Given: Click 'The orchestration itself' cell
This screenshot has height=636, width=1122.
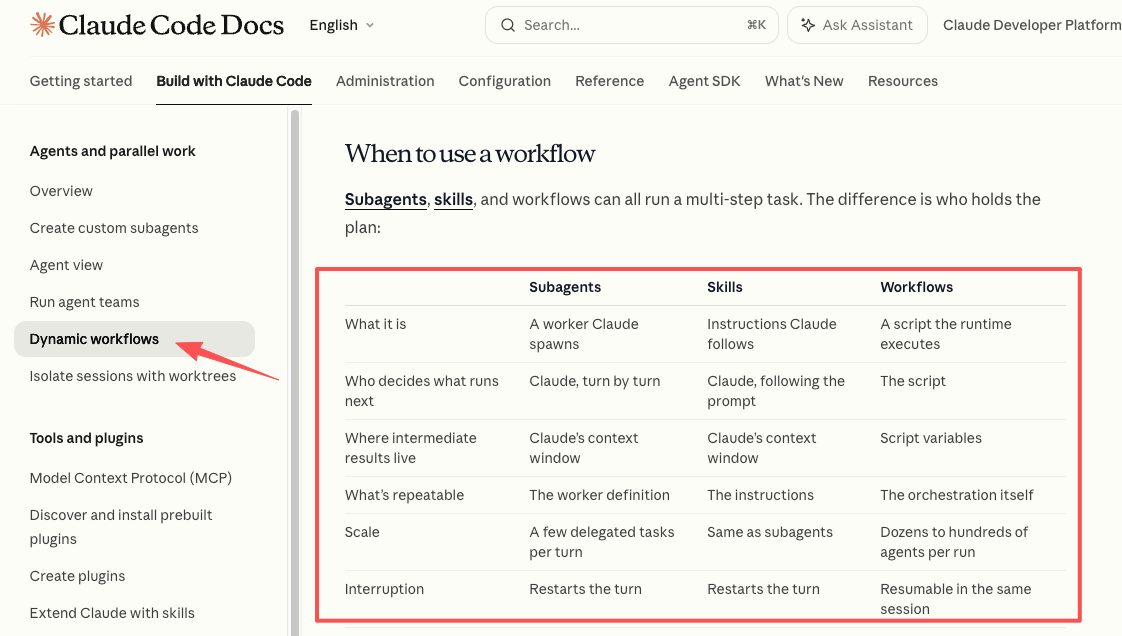Looking at the screenshot, I should (x=957, y=495).
